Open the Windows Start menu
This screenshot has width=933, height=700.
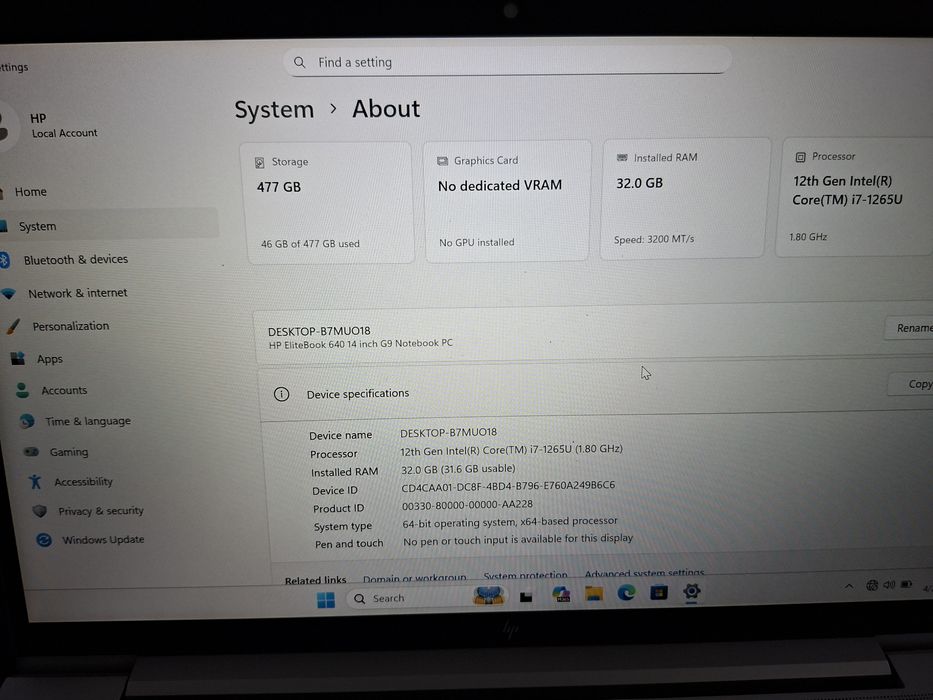(x=325, y=600)
